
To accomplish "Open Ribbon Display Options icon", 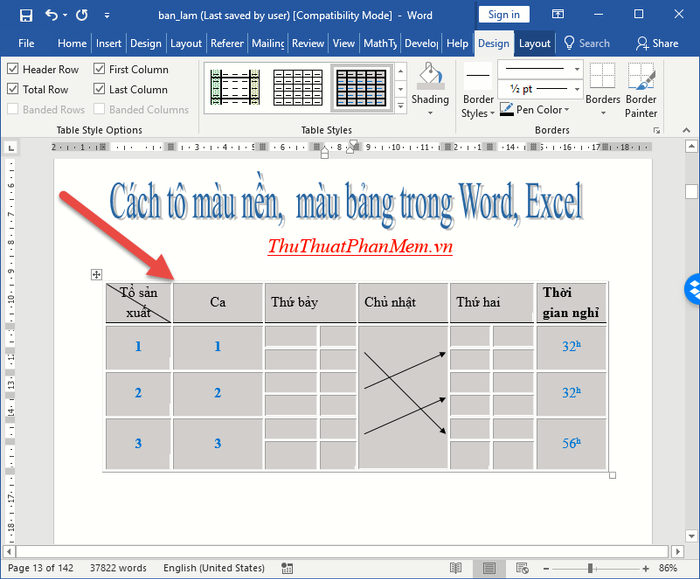I will click(x=558, y=14).
